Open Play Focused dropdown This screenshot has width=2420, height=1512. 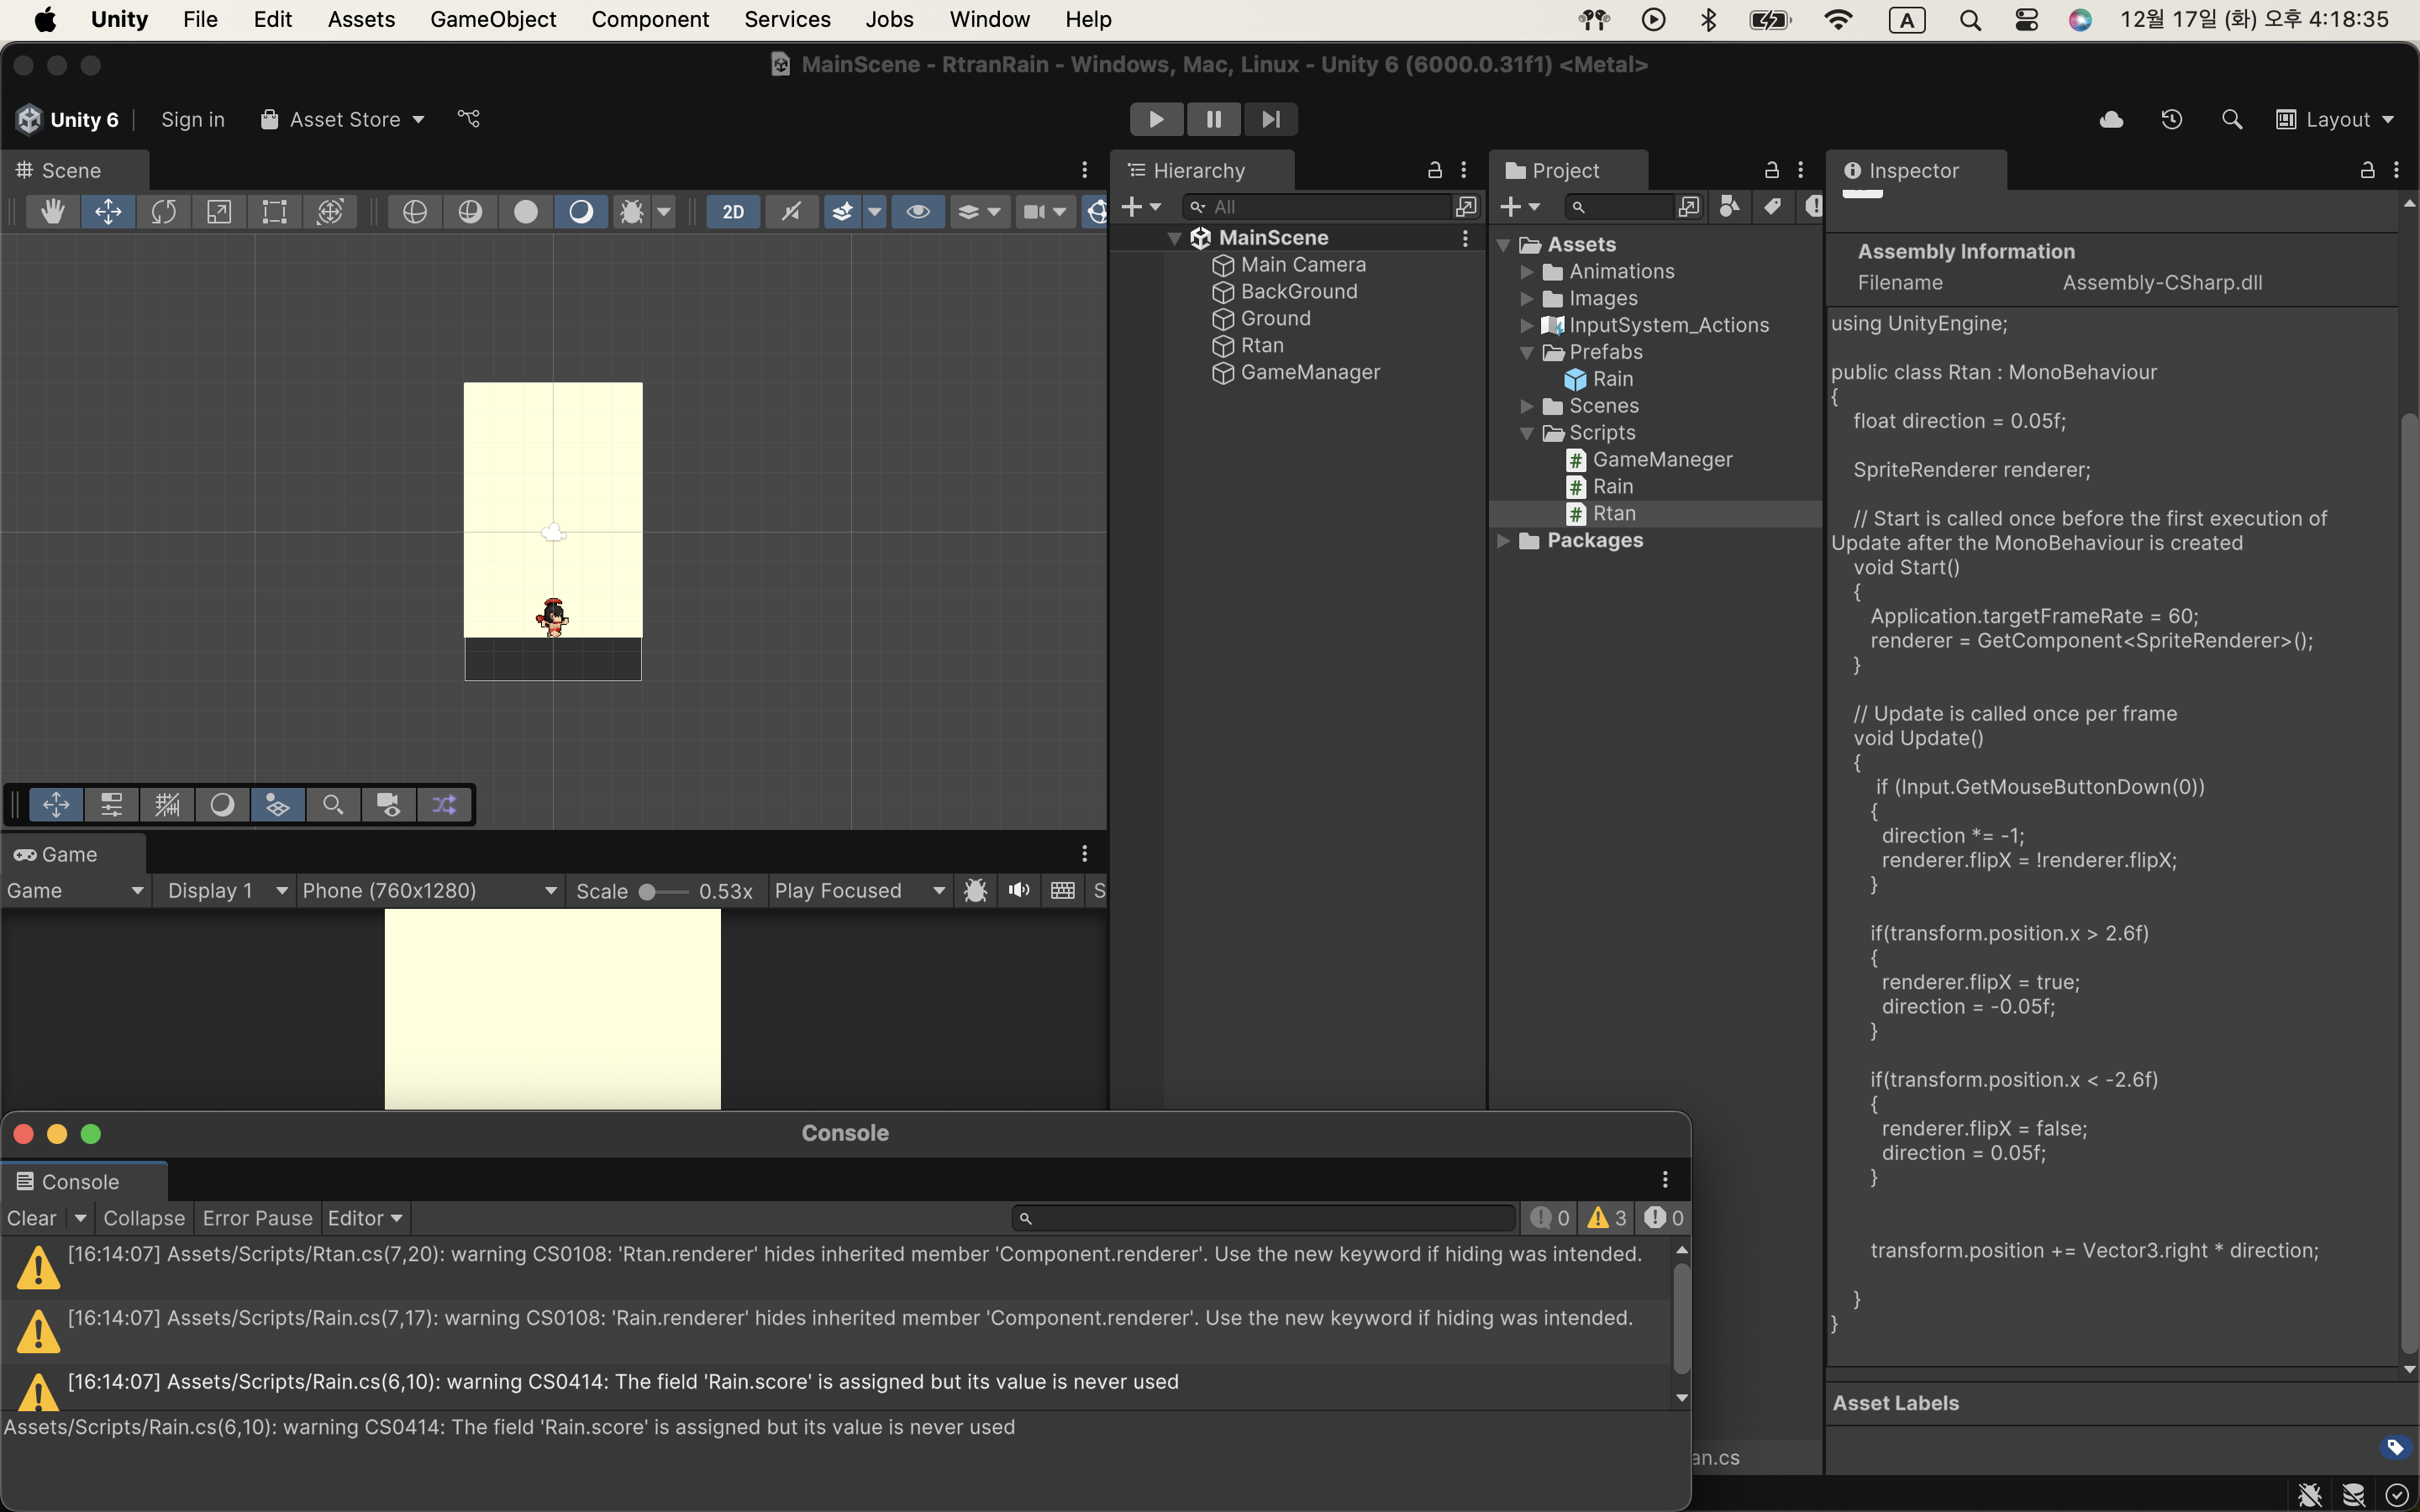tap(860, 890)
